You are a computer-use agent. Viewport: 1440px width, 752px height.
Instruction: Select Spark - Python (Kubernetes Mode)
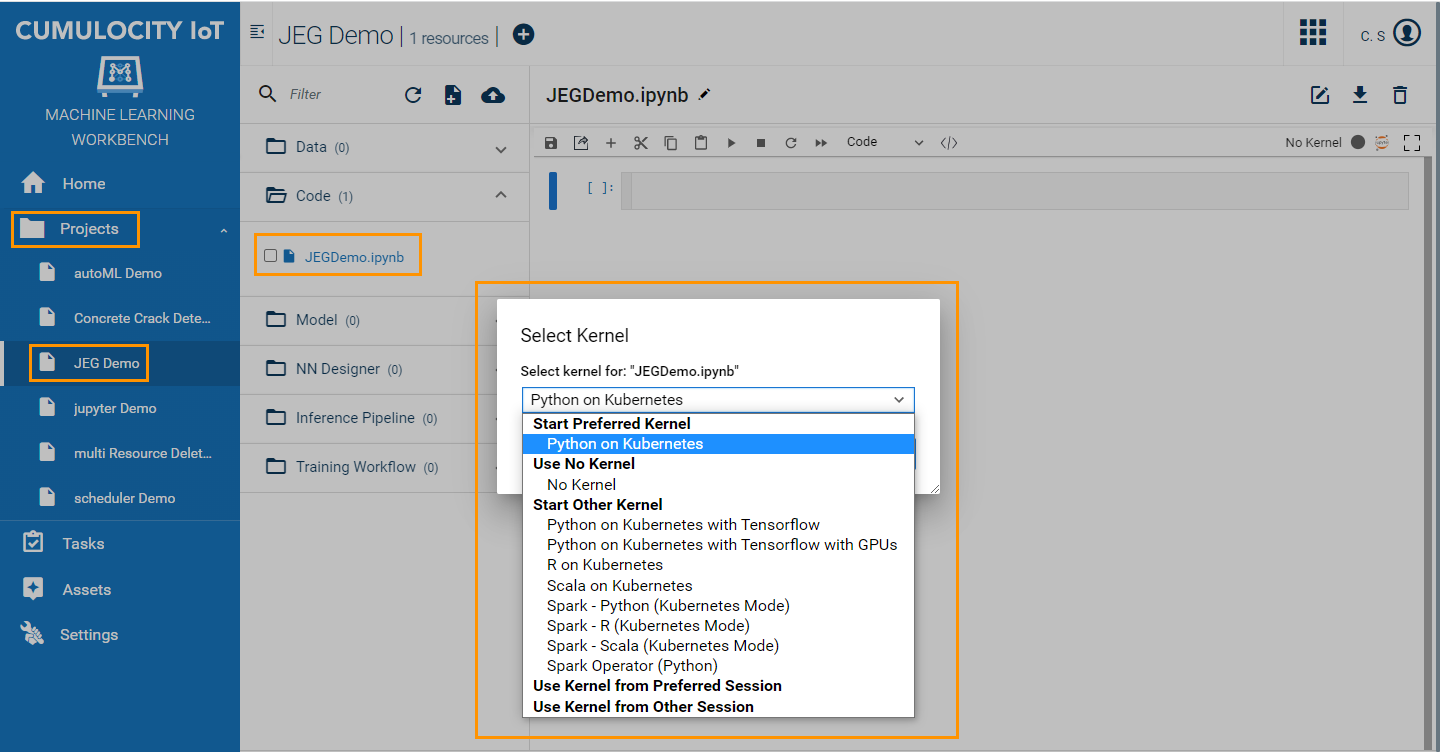tap(718, 606)
